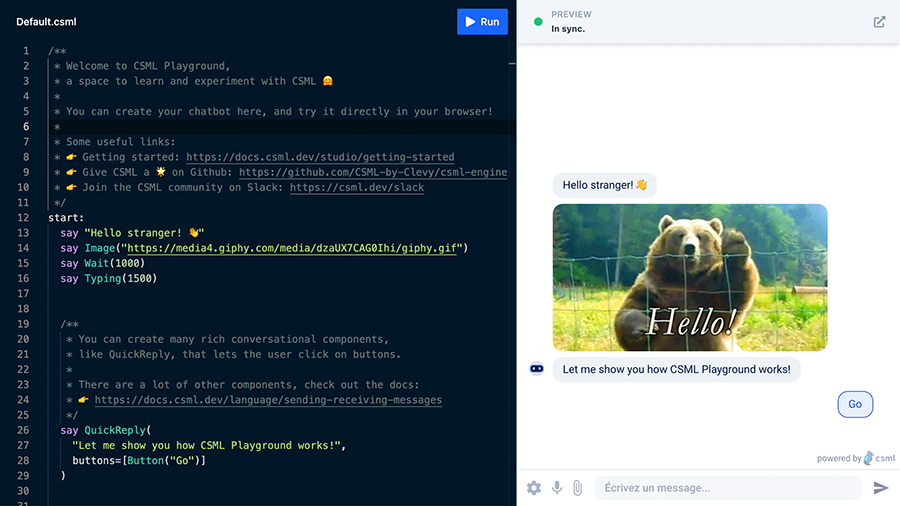
Task: Click the microphone voice input icon
Action: [x=557, y=488]
